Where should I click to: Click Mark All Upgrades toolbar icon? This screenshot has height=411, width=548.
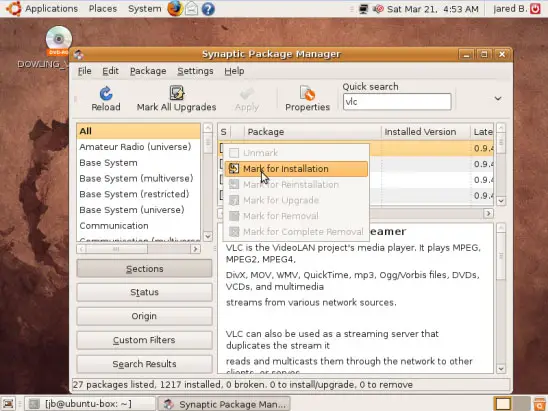tap(176, 93)
